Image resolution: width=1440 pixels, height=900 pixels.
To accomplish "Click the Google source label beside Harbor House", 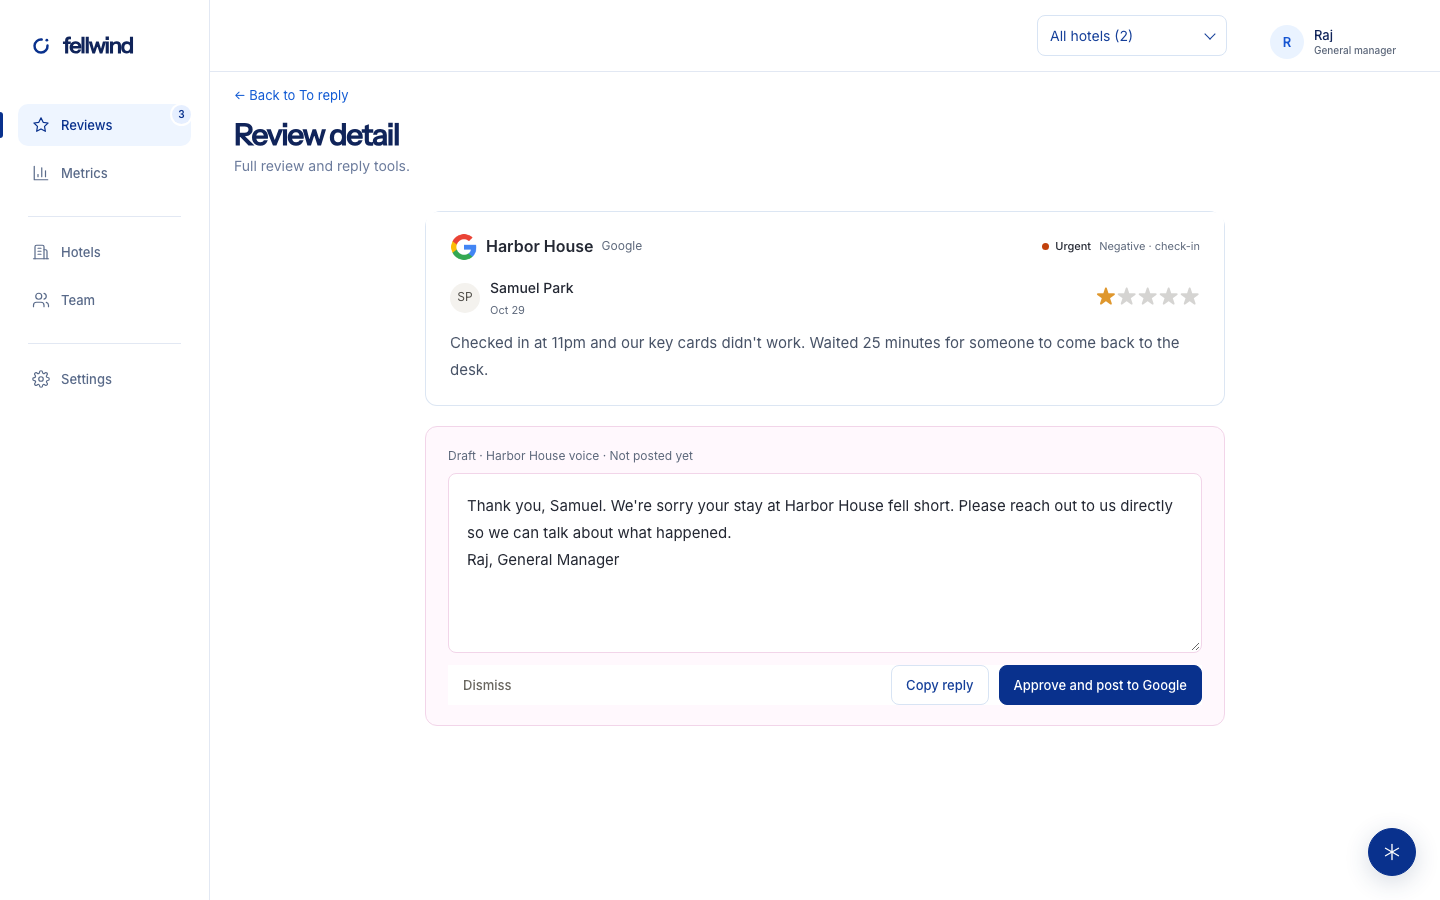I will [x=622, y=246].
